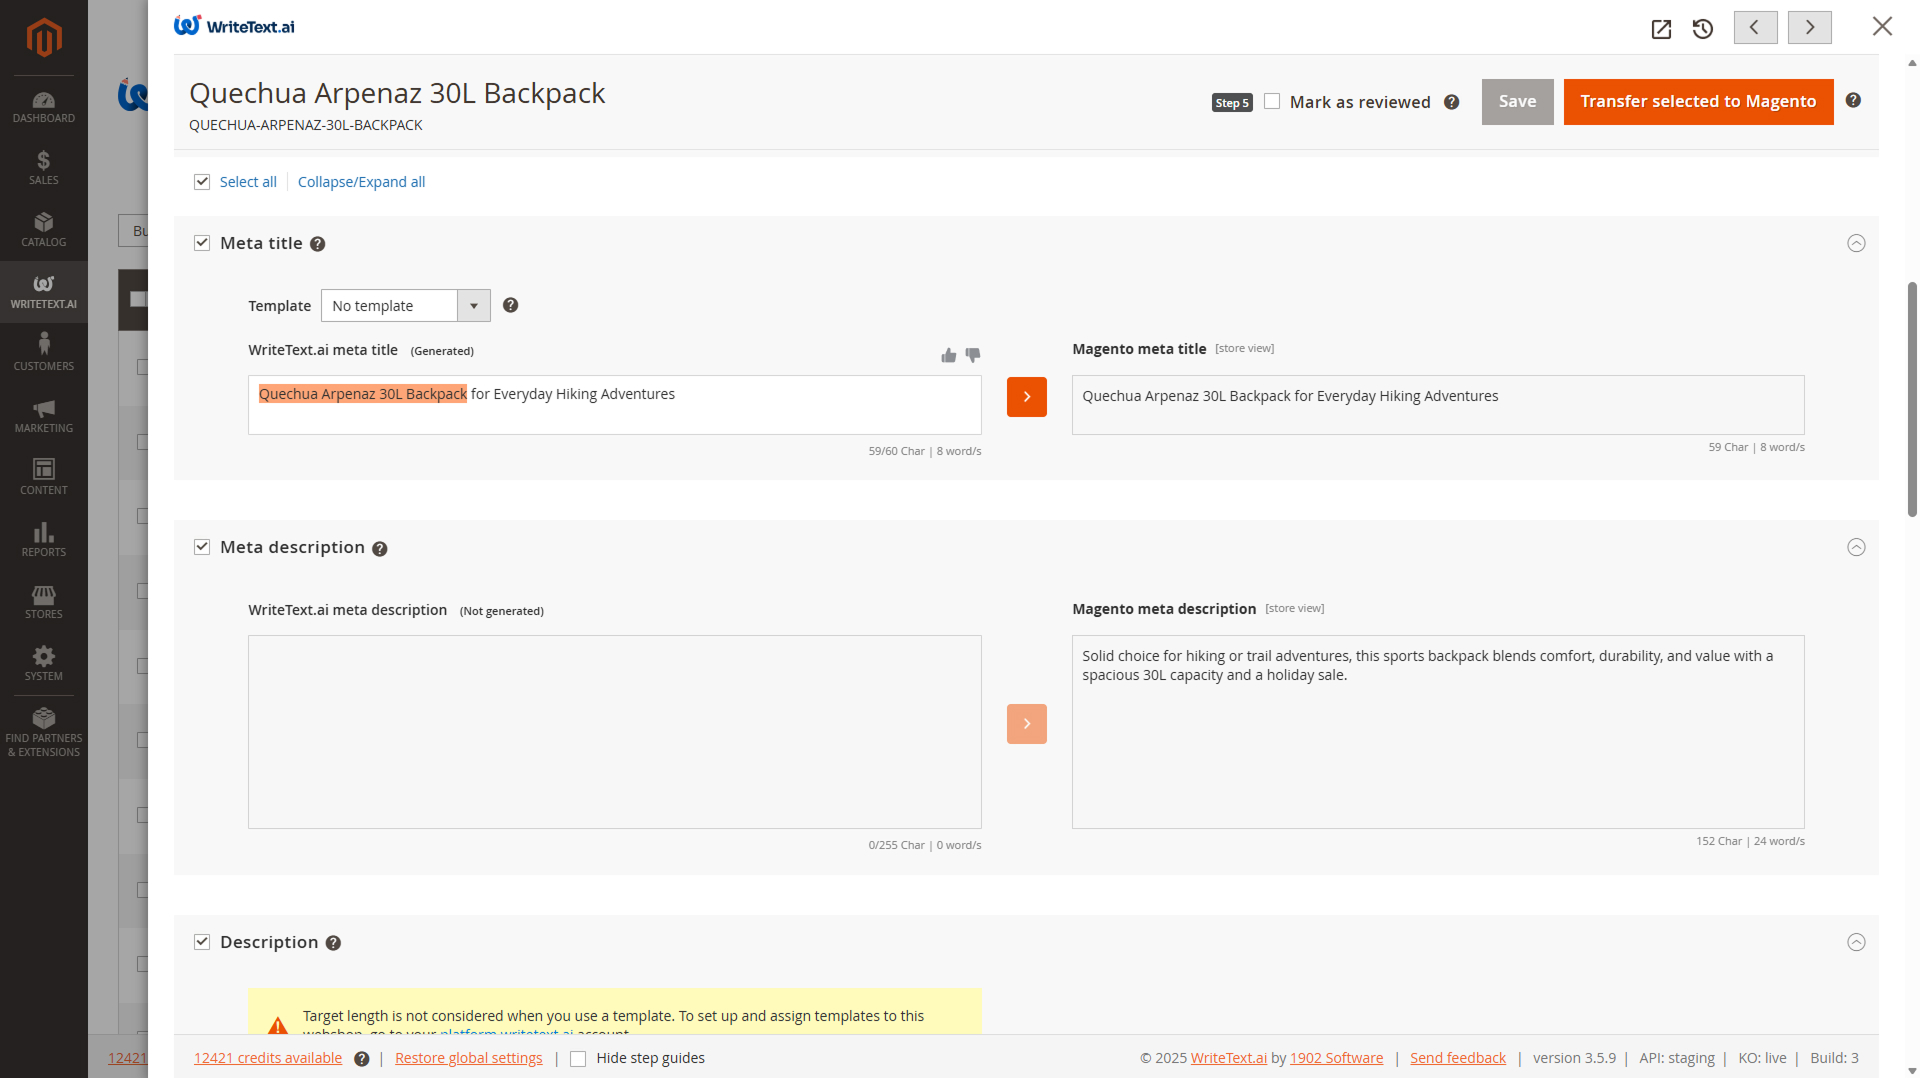Screen dimensions: 1920x1078
Task: Click Collapse/Expand all link
Action: click(361, 182)
